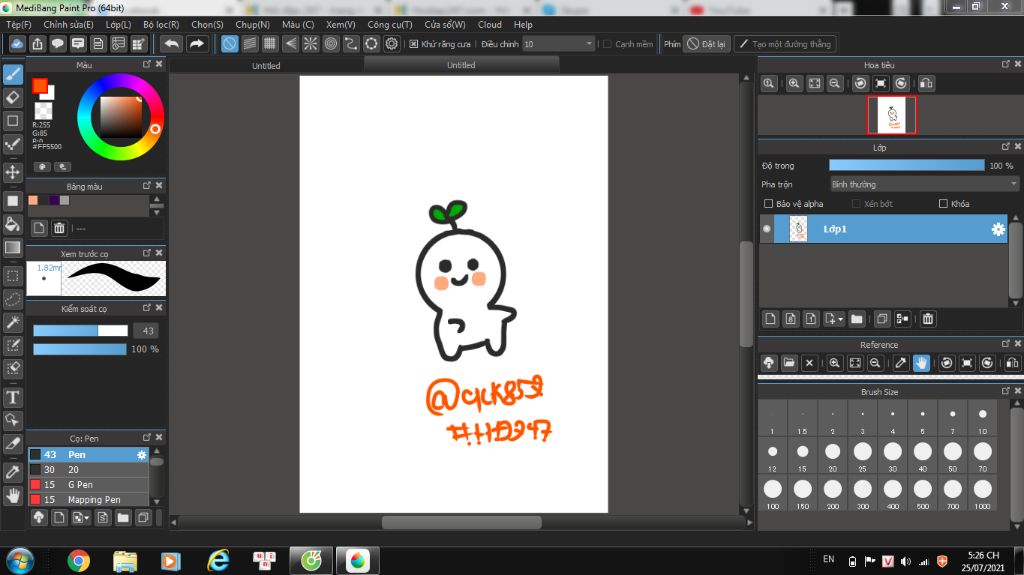Click the Undo arrow in toolbar
Viewport: 1024px width, 575px height.
(x=171, y=44)
